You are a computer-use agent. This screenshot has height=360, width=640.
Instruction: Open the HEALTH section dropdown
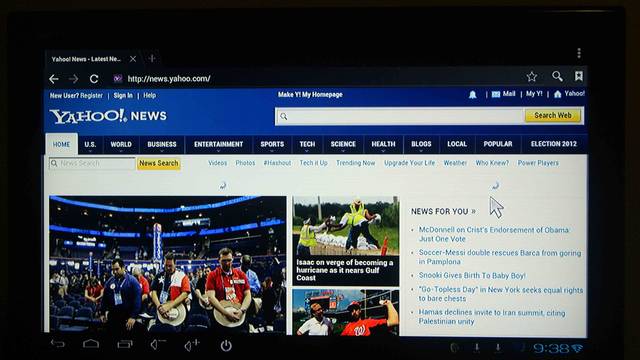click(383, 144)
